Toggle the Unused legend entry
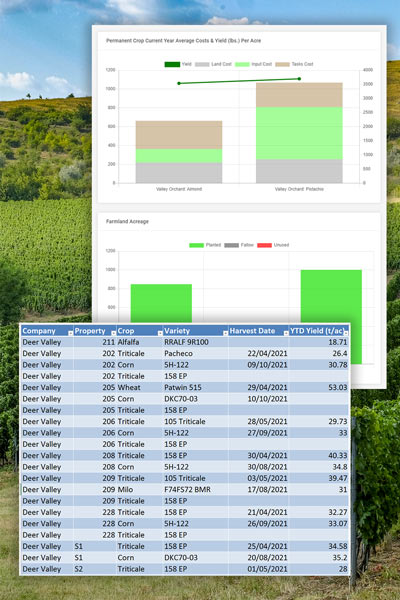This screenshot has width=400, height=600. point(273,245)
